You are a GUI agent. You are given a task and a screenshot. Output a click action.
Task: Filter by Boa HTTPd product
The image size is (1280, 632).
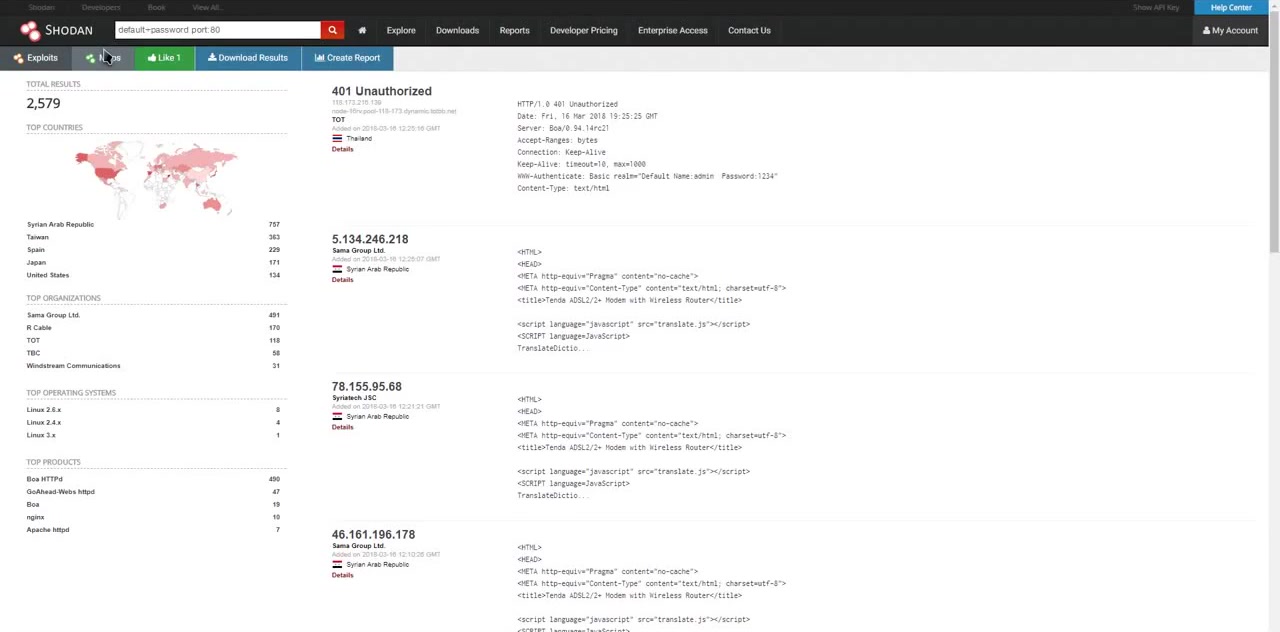[44, 479]
